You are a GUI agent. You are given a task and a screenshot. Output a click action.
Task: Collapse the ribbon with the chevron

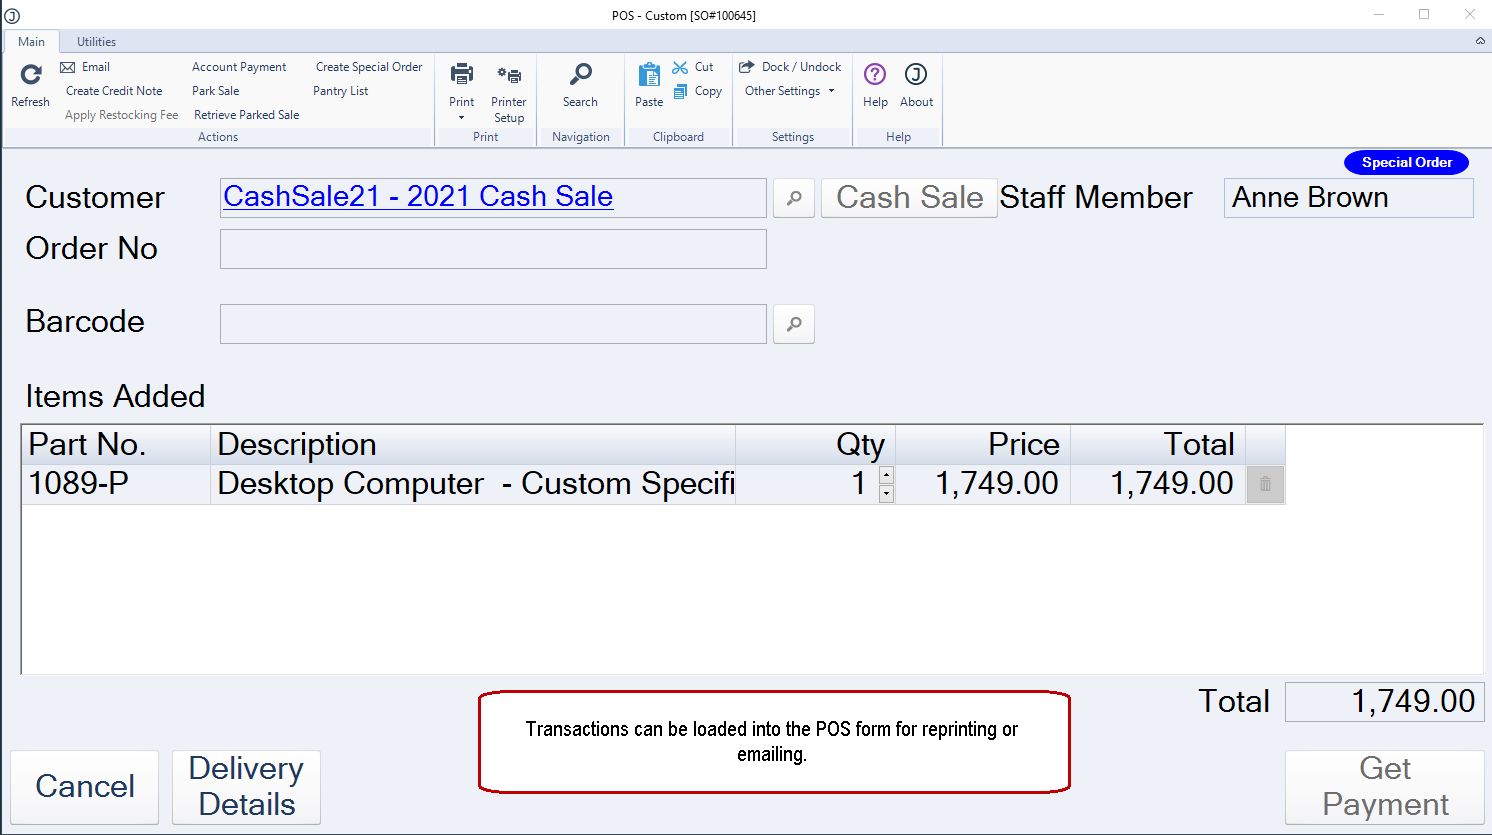(x=1480, y=41)
